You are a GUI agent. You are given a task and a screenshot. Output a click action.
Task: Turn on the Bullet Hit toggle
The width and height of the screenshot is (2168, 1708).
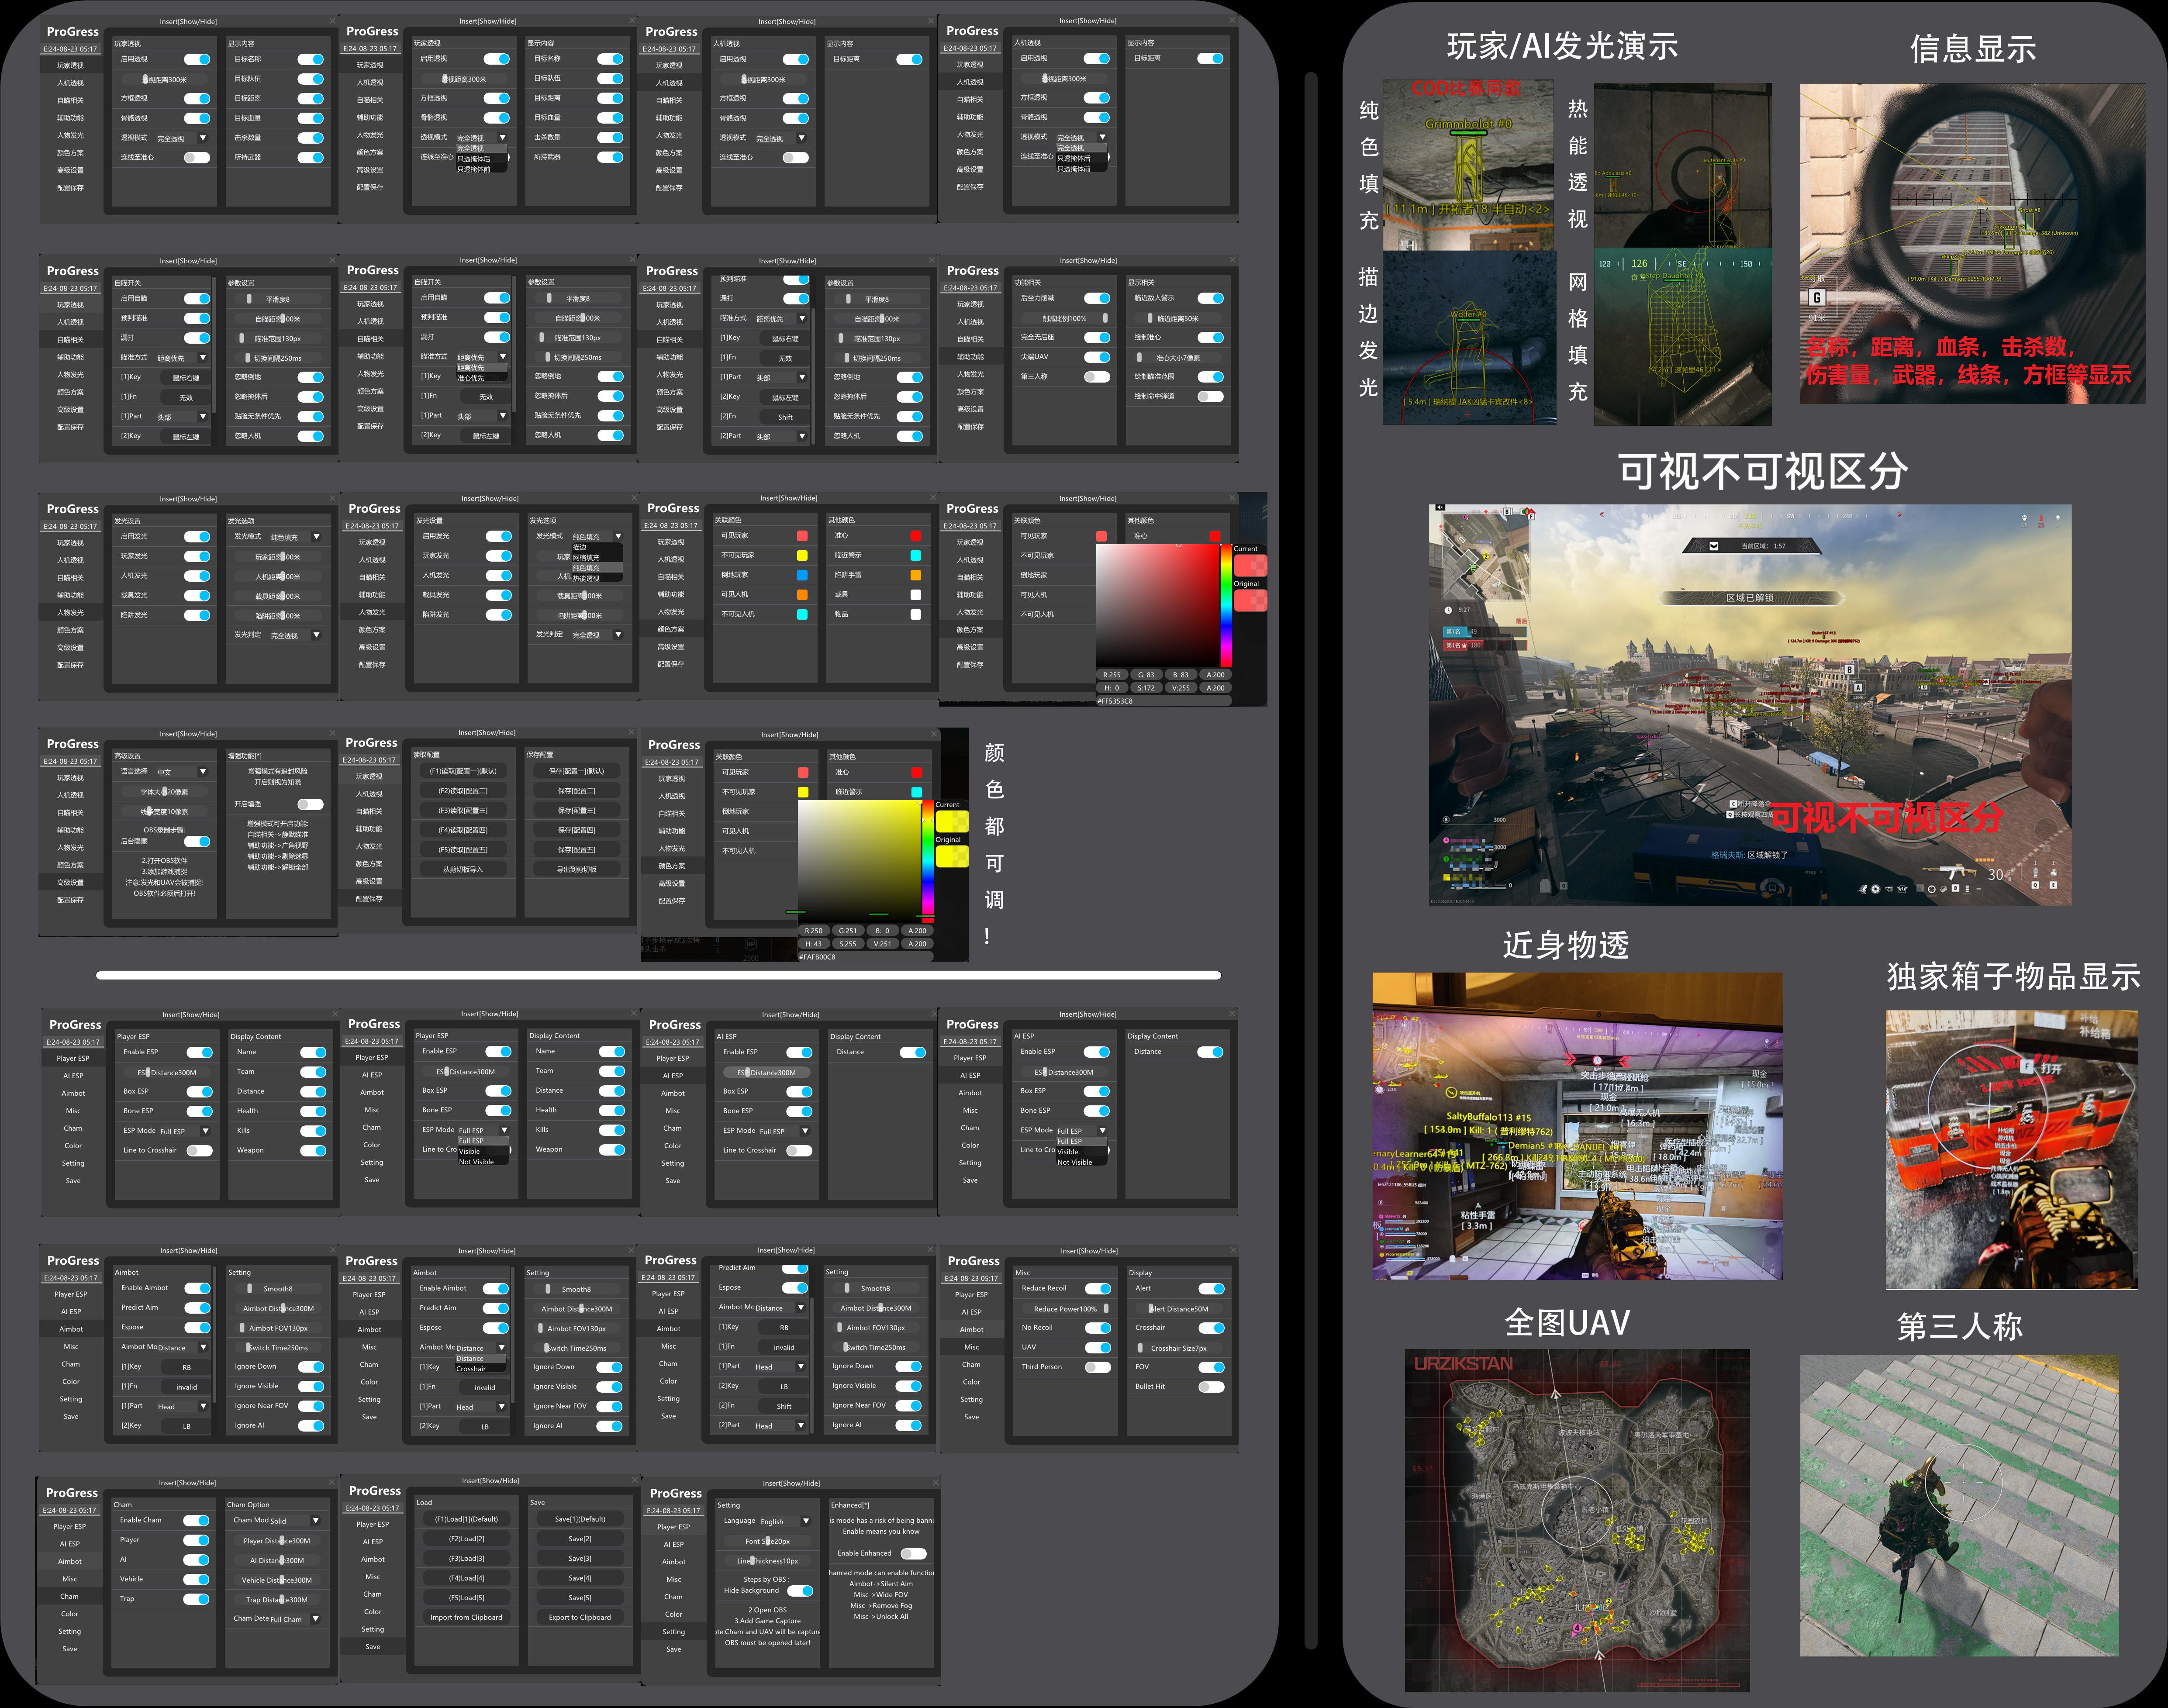[x=1211, y=1386]
